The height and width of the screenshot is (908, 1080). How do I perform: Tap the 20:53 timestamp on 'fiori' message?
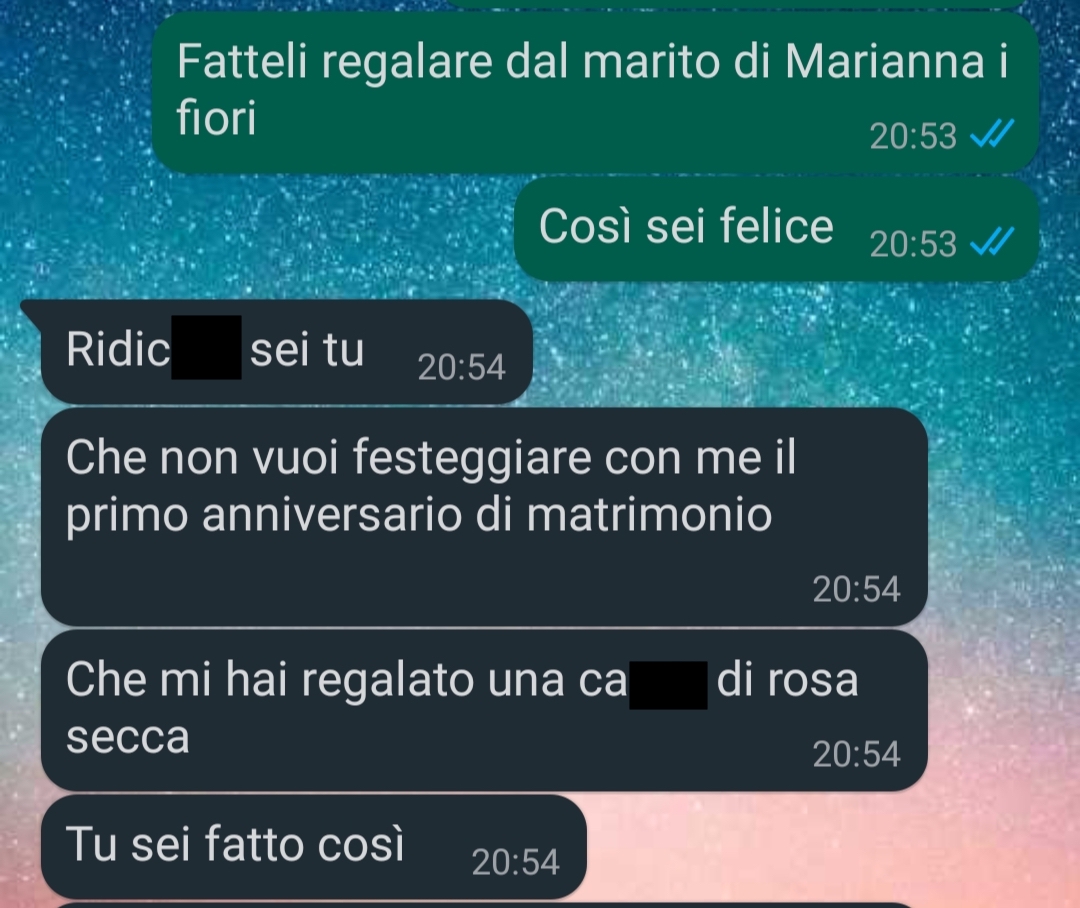pos(913,136)
